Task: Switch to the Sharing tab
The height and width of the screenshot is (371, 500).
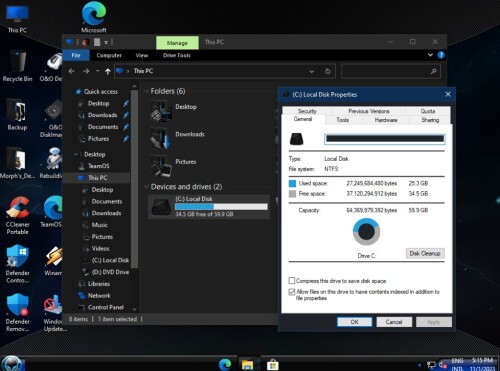Action: (x=430, y=120)
